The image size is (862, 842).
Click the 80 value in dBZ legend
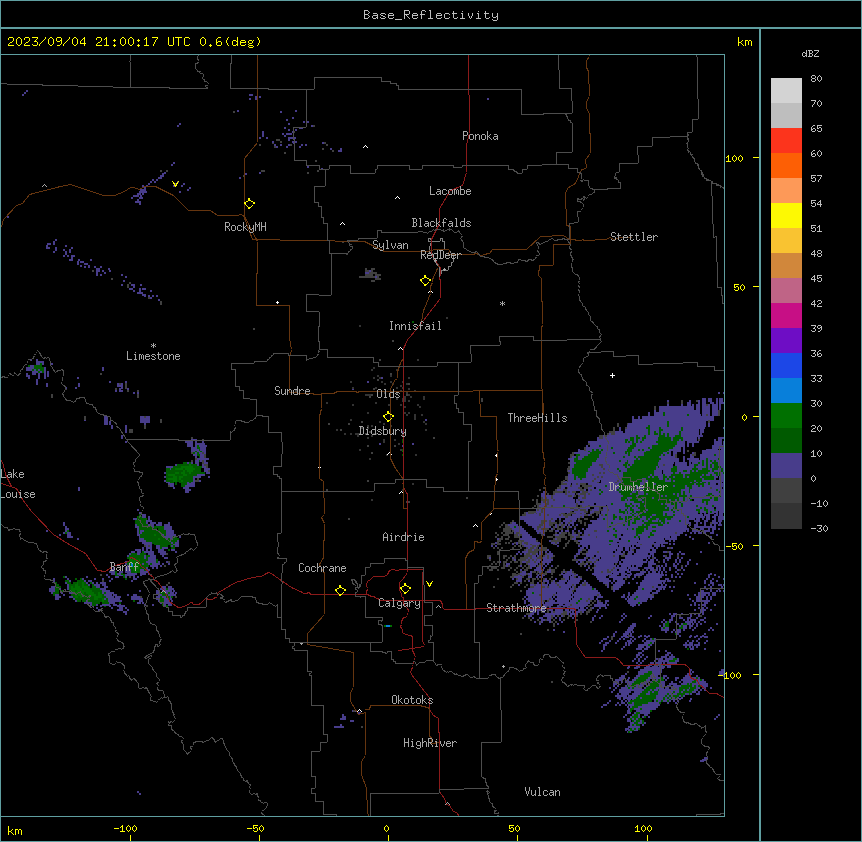[816, 79]
